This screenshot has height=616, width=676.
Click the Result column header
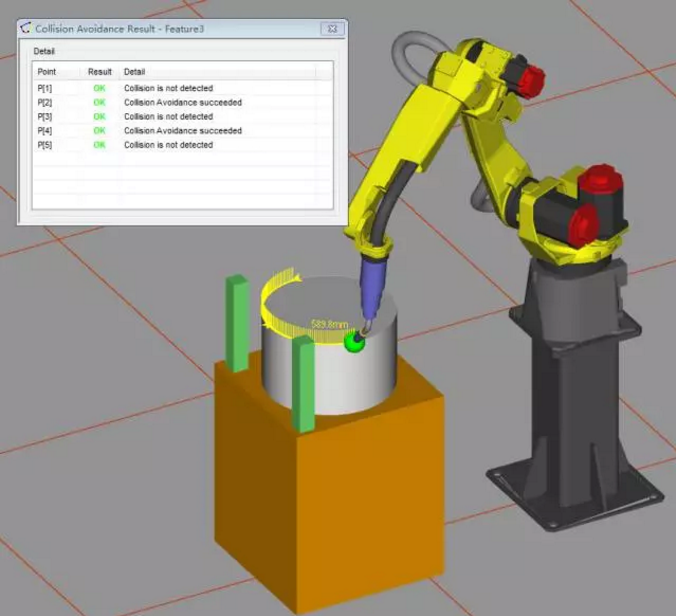point(100,72)
